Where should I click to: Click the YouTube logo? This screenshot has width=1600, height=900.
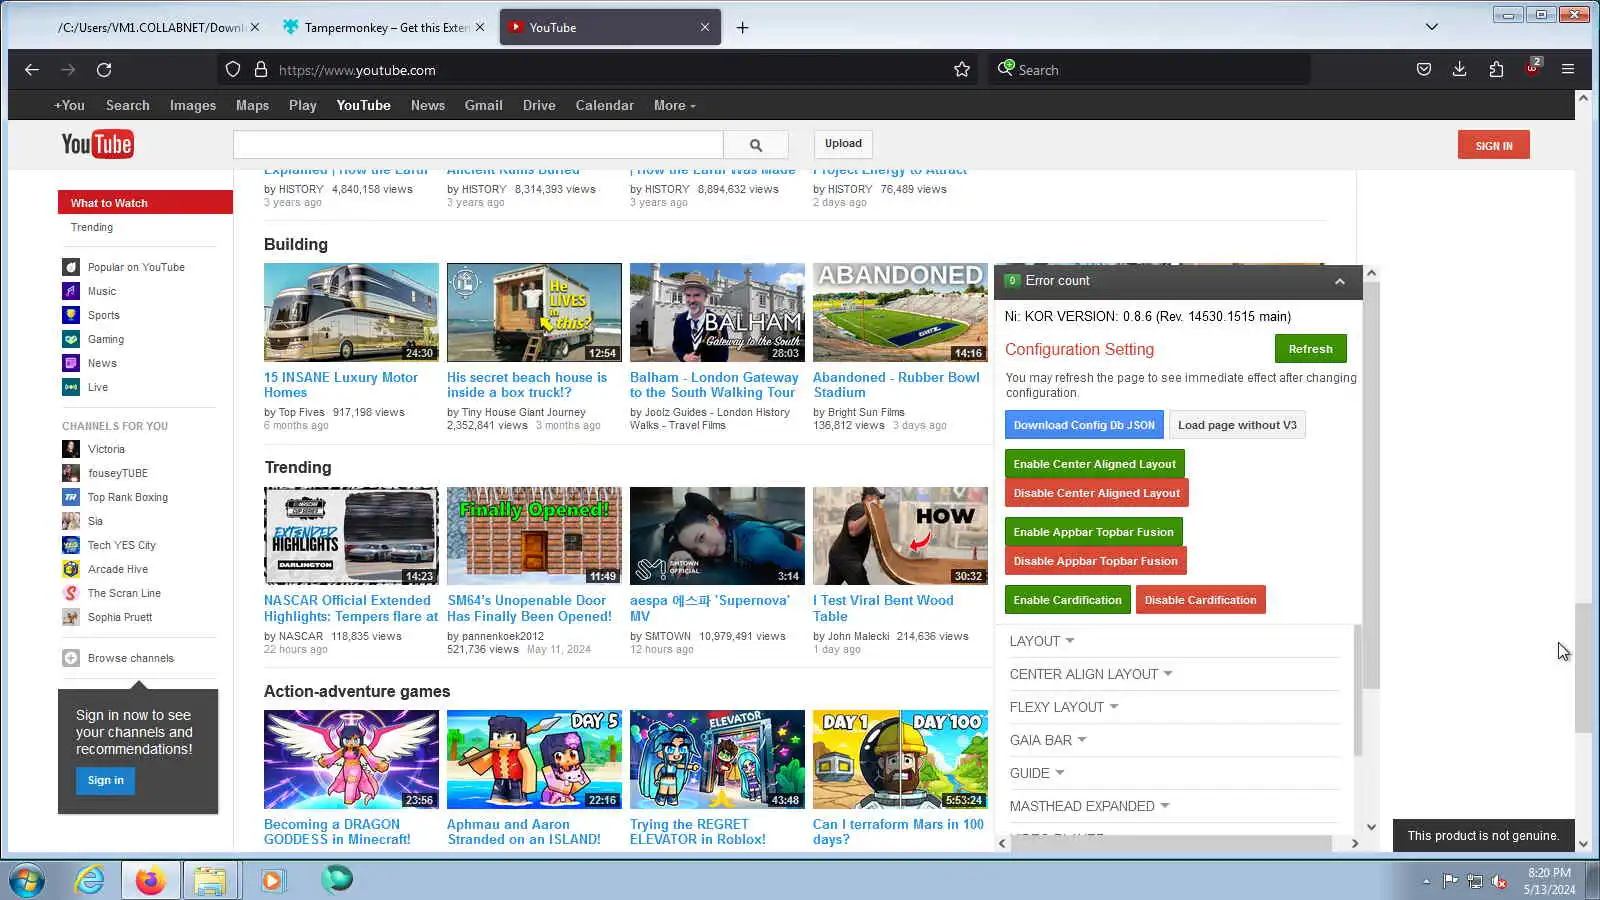97,145
